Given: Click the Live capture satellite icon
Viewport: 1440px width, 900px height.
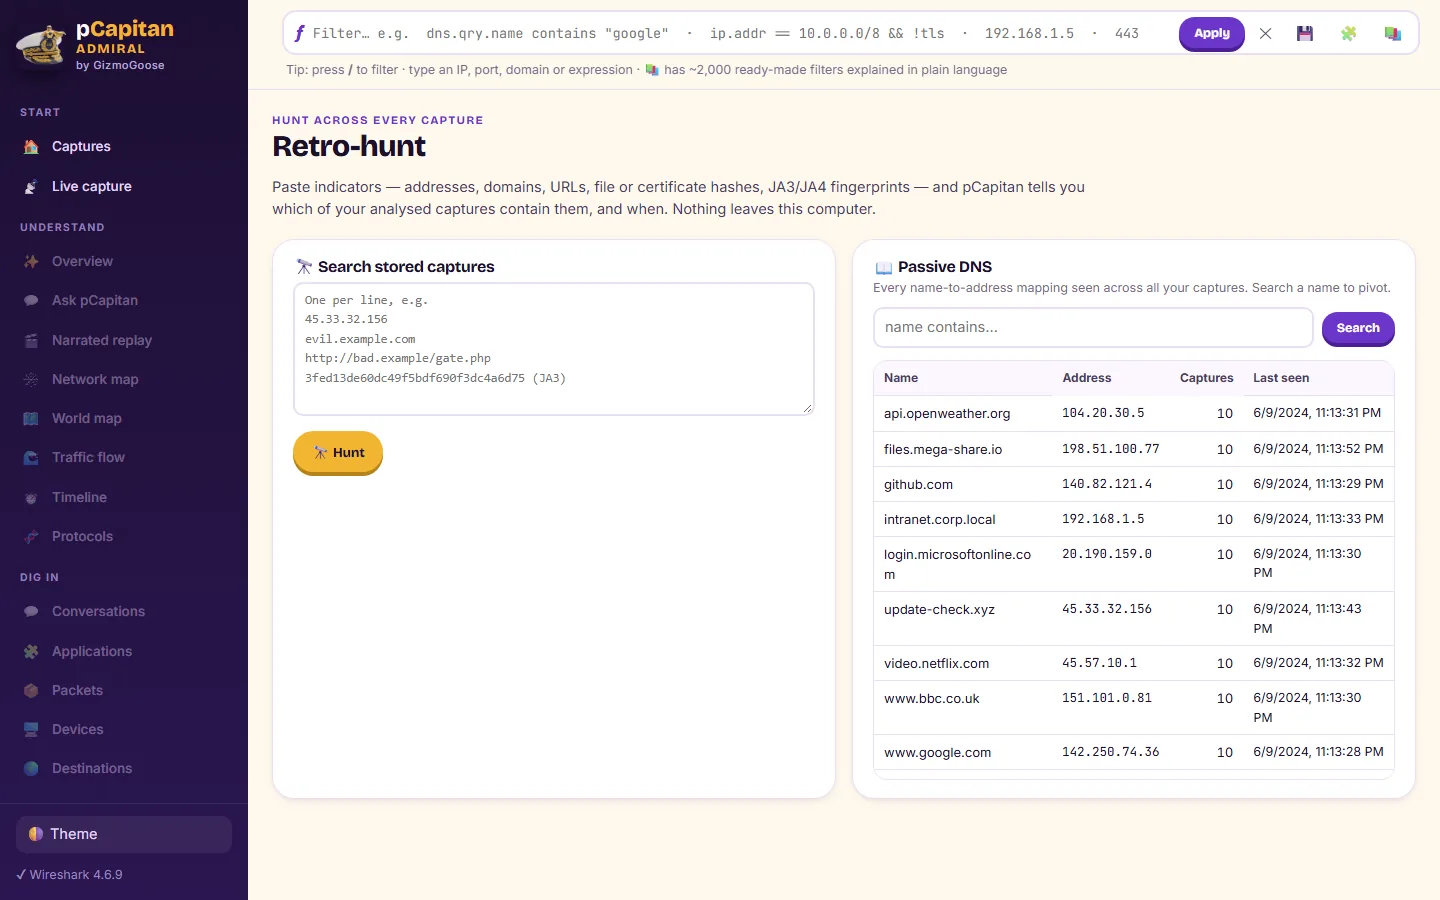Looking at the screenshot, I should click(31, 187).
